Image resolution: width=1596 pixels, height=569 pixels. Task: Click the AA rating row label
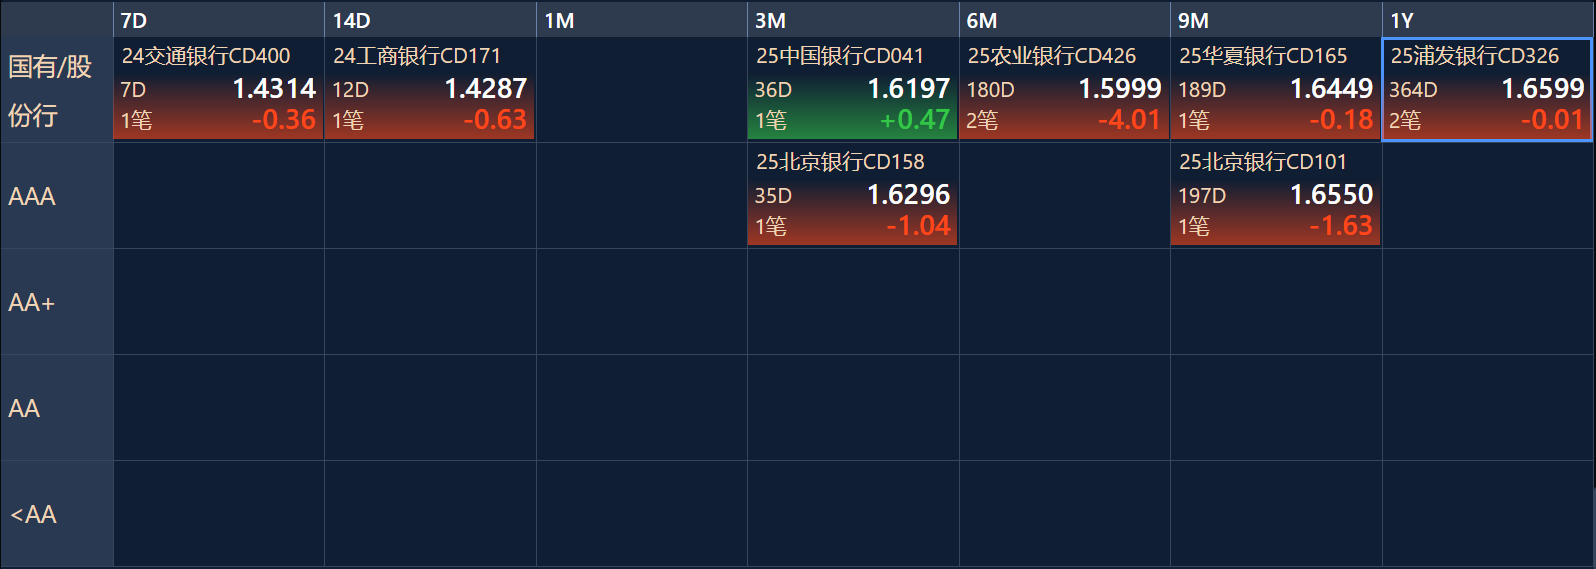pyautogui.click(x=56, y=408)
